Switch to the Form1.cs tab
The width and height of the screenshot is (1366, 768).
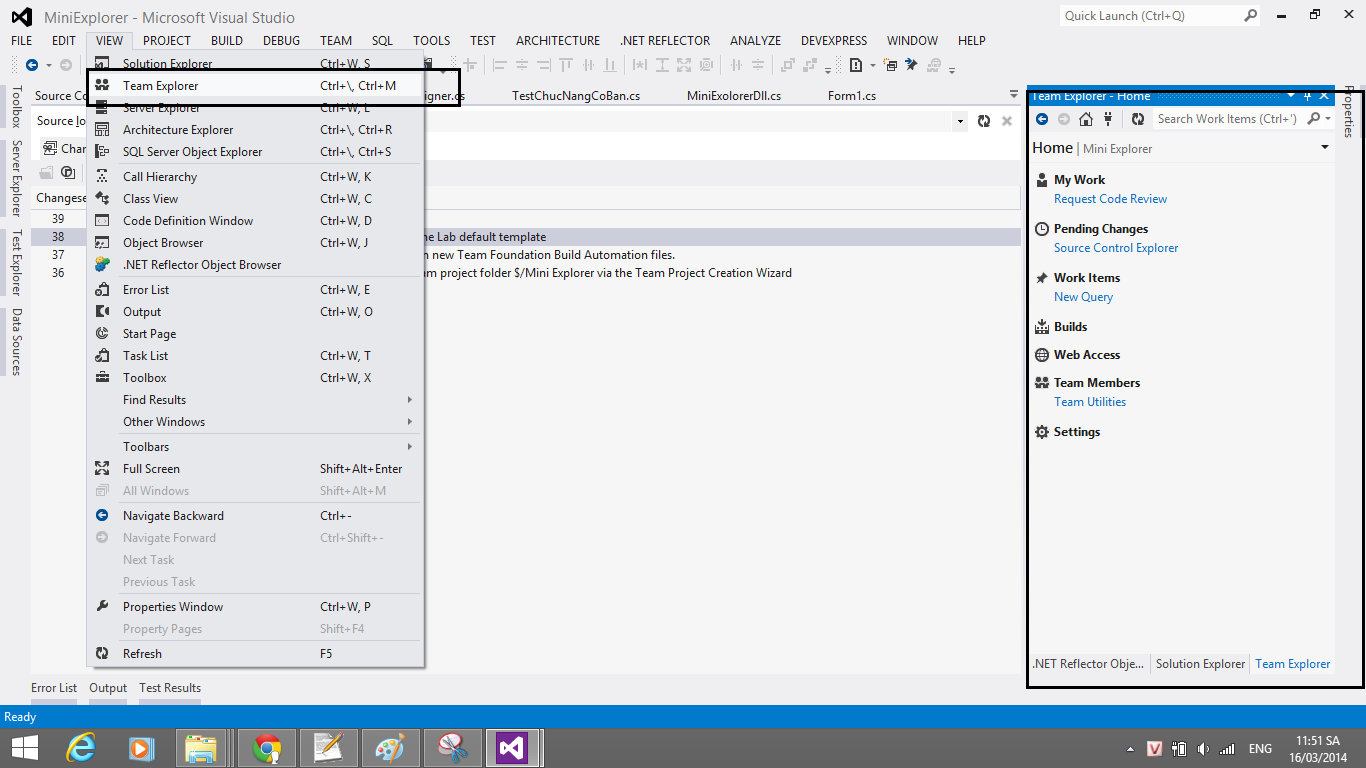[x=852, y=96]
